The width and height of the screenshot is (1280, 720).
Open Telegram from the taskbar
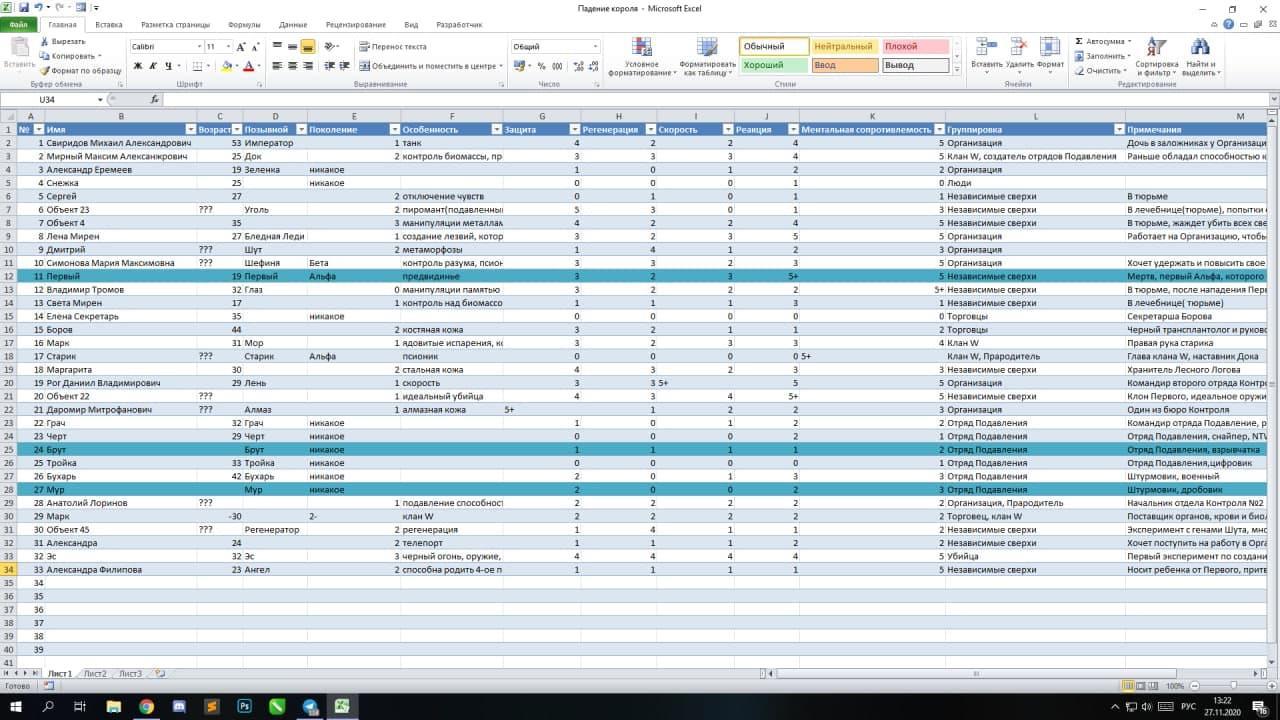tap(308, 706)
